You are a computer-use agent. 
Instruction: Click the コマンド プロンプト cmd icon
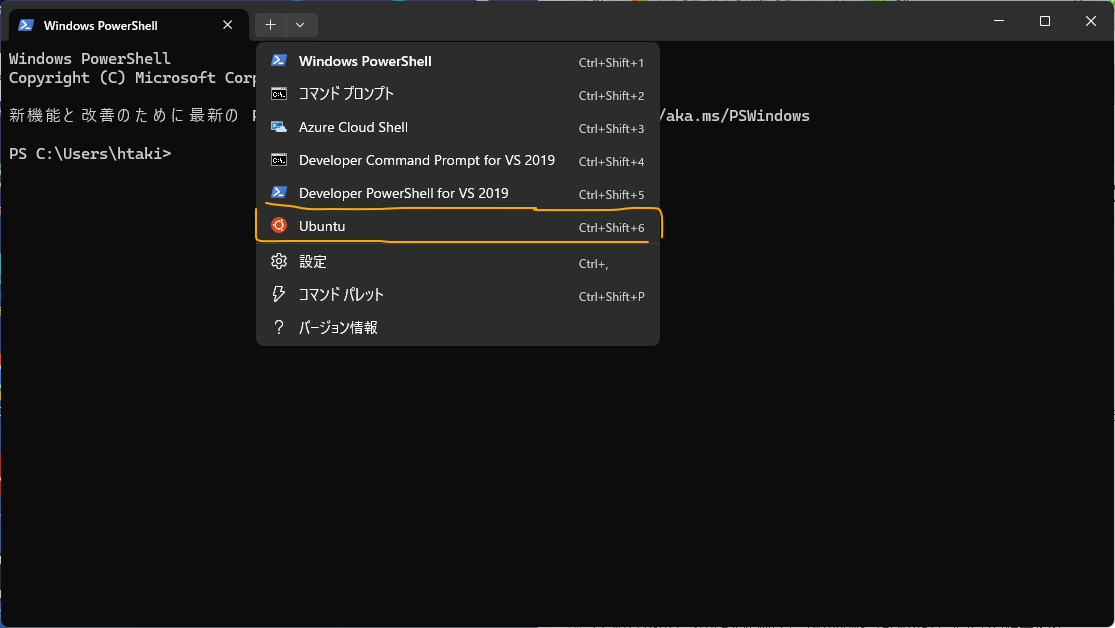[279, 94]
